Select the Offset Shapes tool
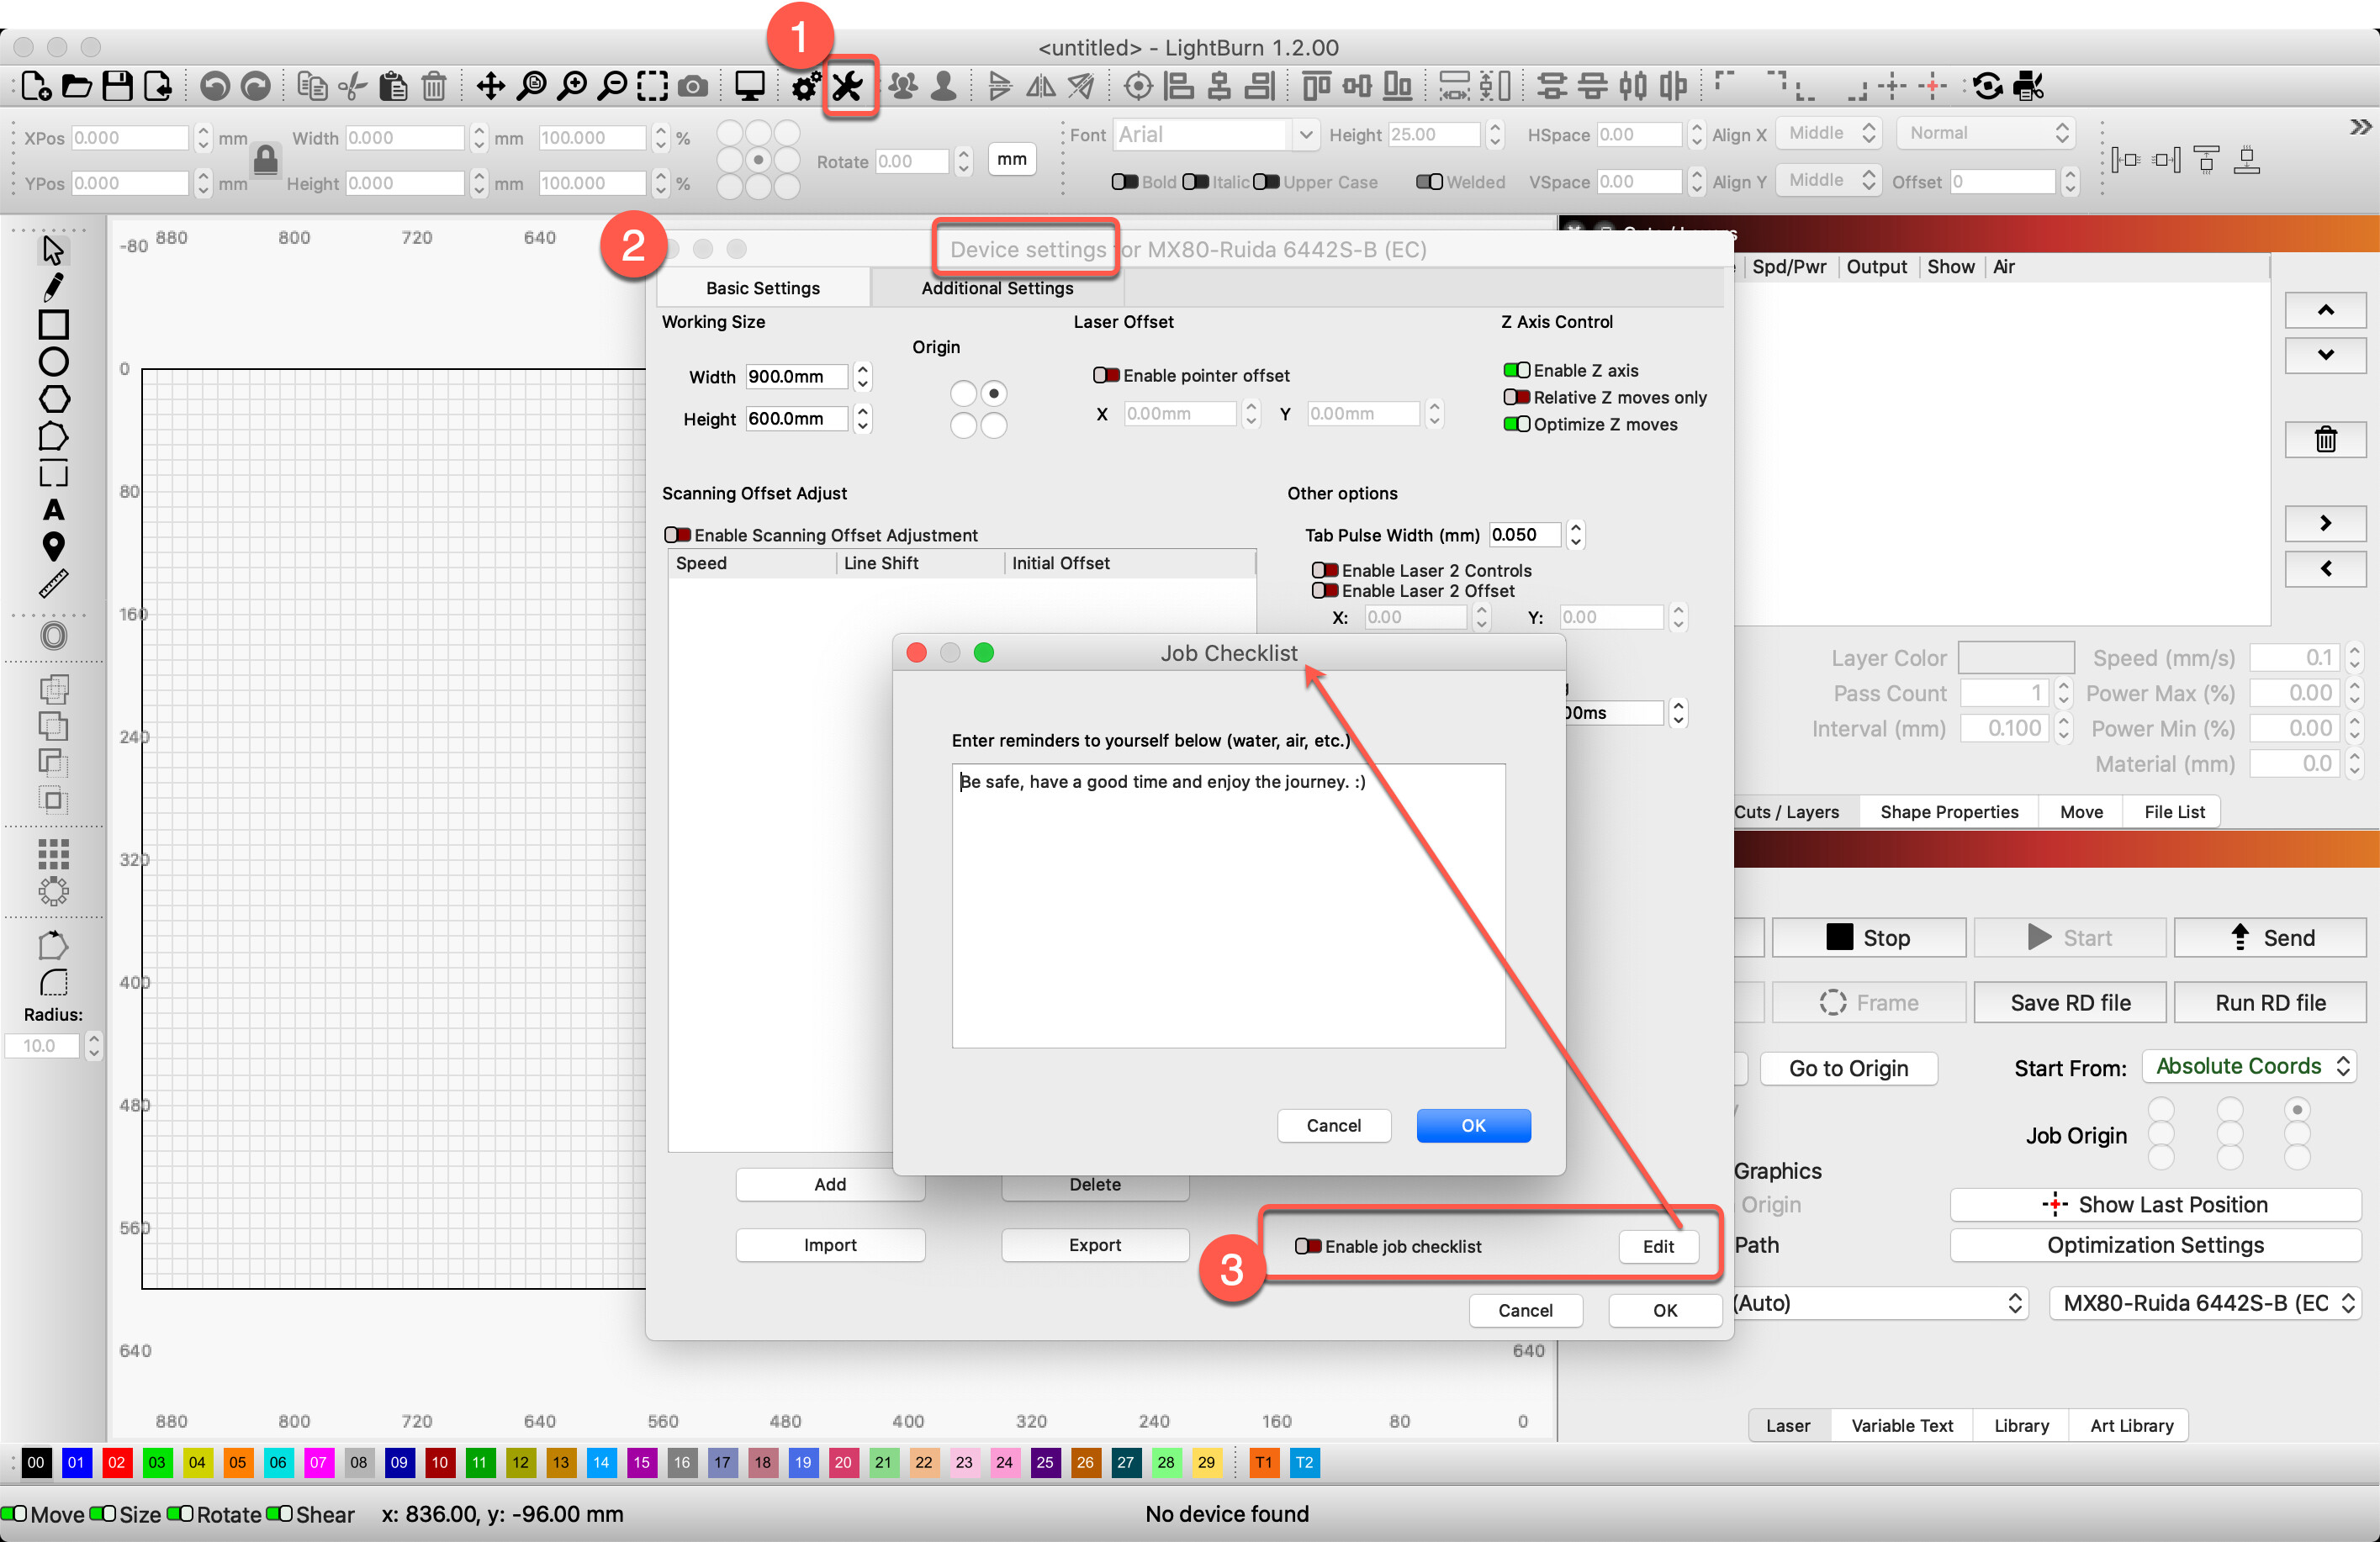 tap(52, 635)
